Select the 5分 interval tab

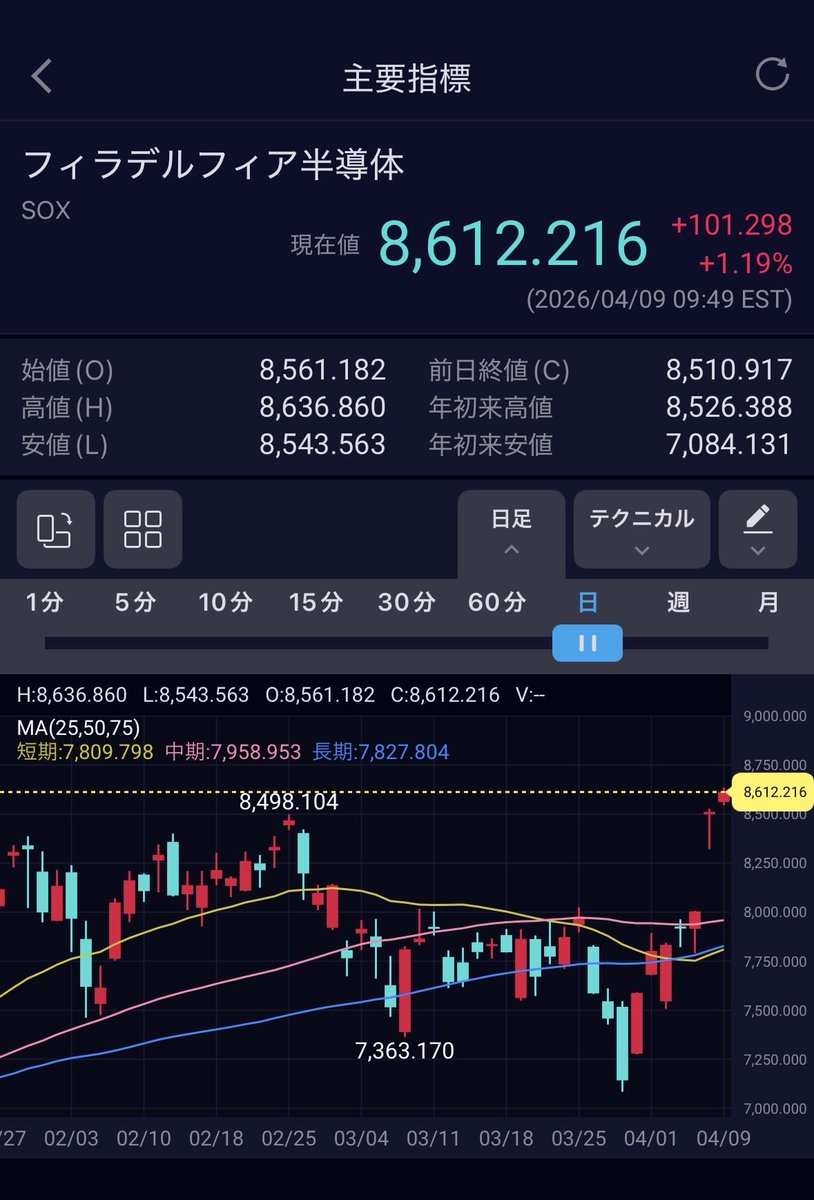[x=135, y=602]
